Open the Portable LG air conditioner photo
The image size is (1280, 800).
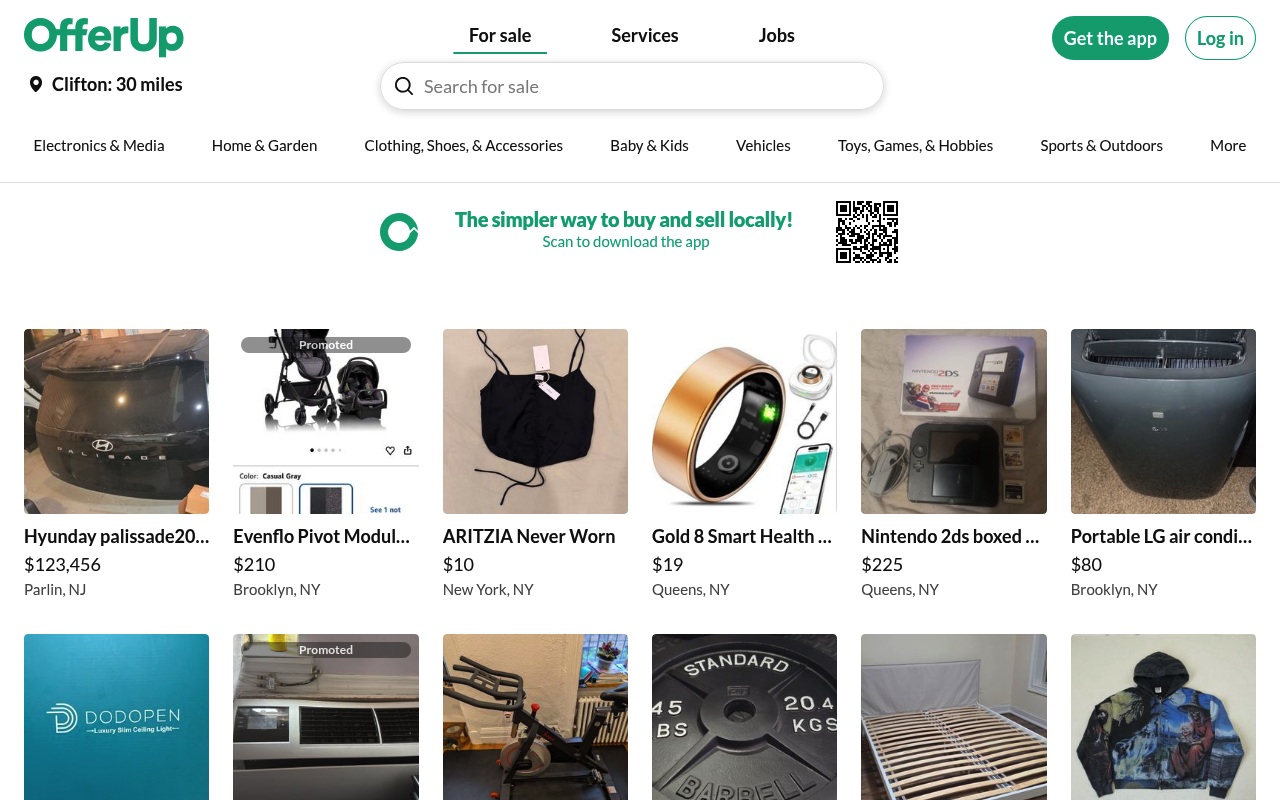point(1163,421)
